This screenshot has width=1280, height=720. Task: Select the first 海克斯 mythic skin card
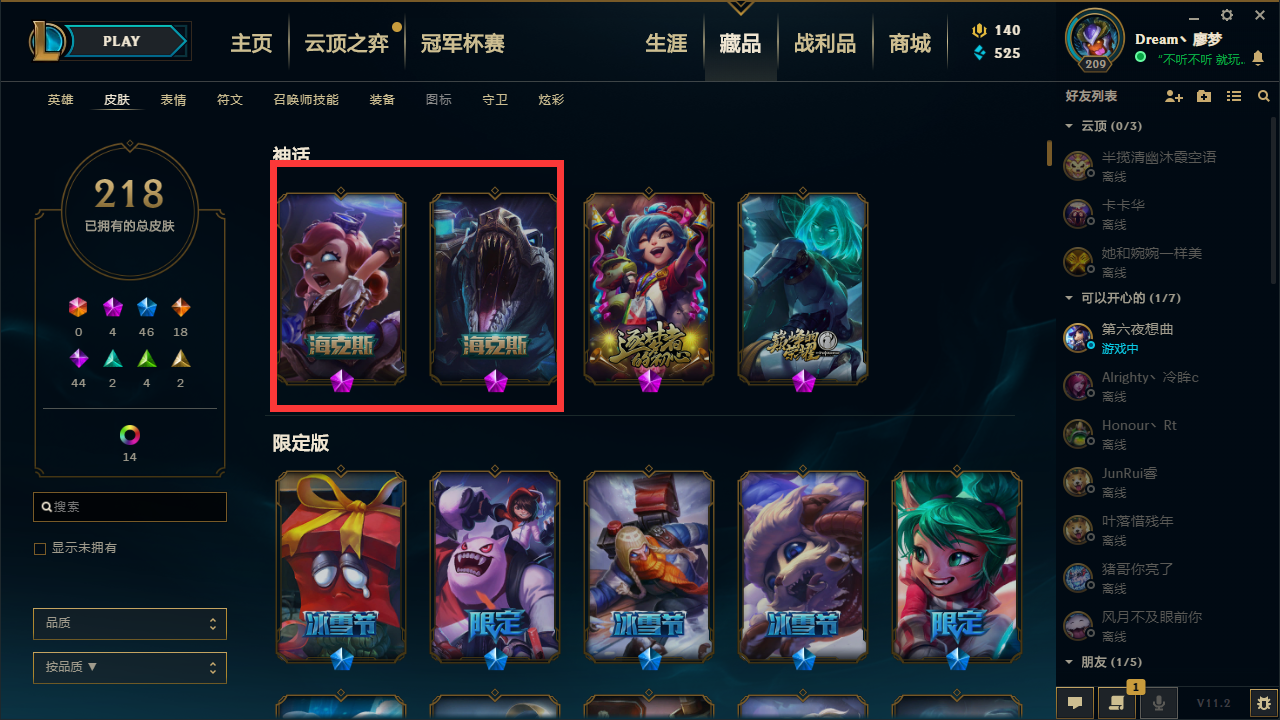point(341,288)
